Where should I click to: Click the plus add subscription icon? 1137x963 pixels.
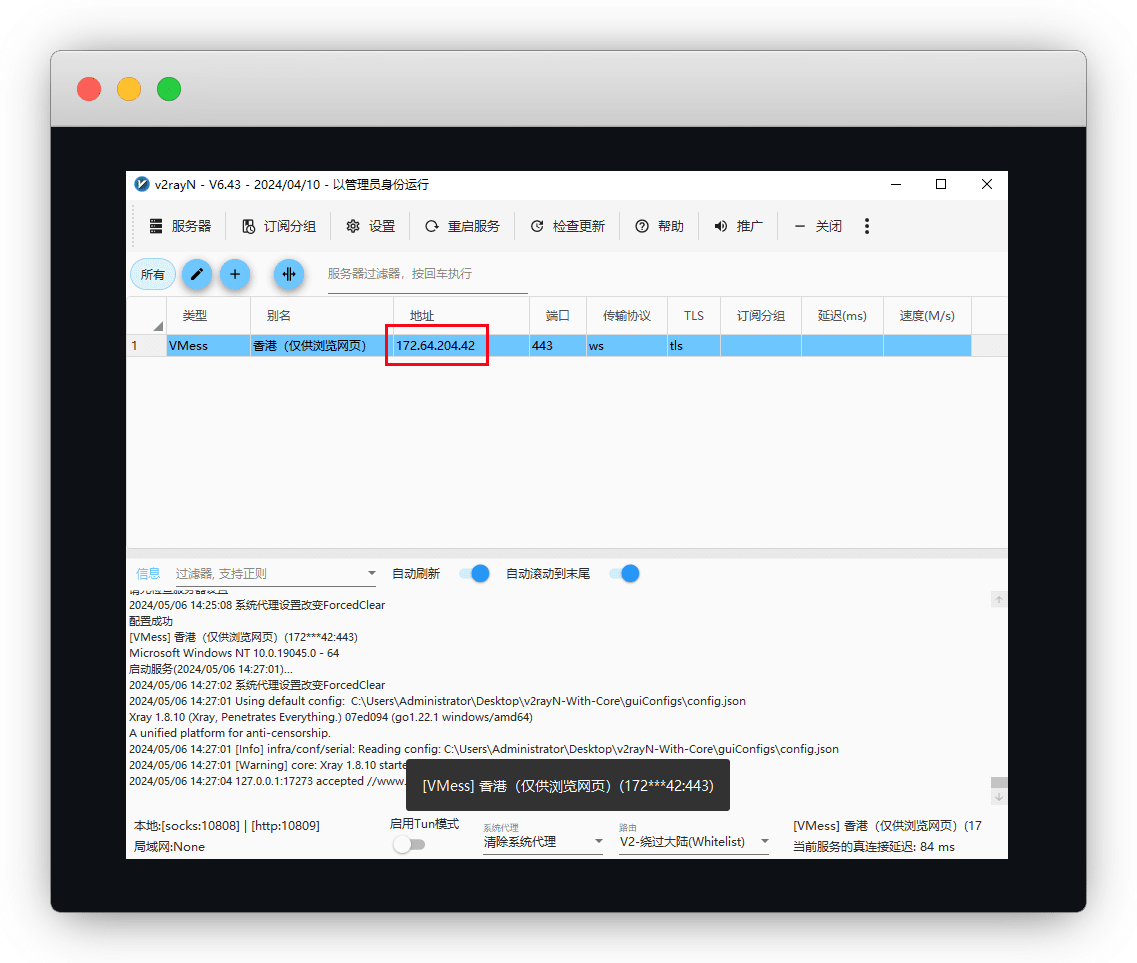235,274
